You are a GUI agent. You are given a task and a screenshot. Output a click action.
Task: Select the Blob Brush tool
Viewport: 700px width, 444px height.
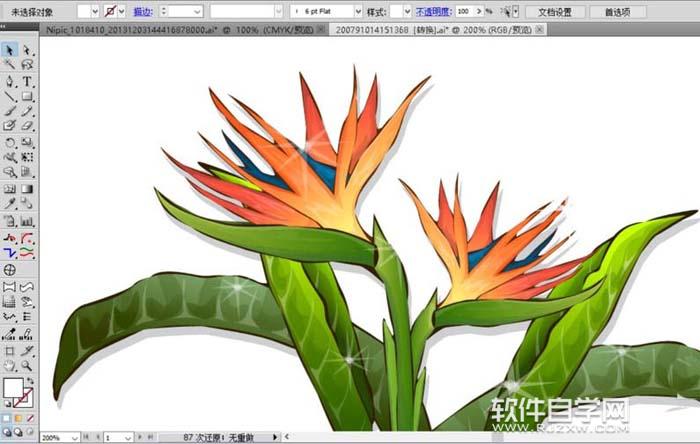[x=9, y=126]
